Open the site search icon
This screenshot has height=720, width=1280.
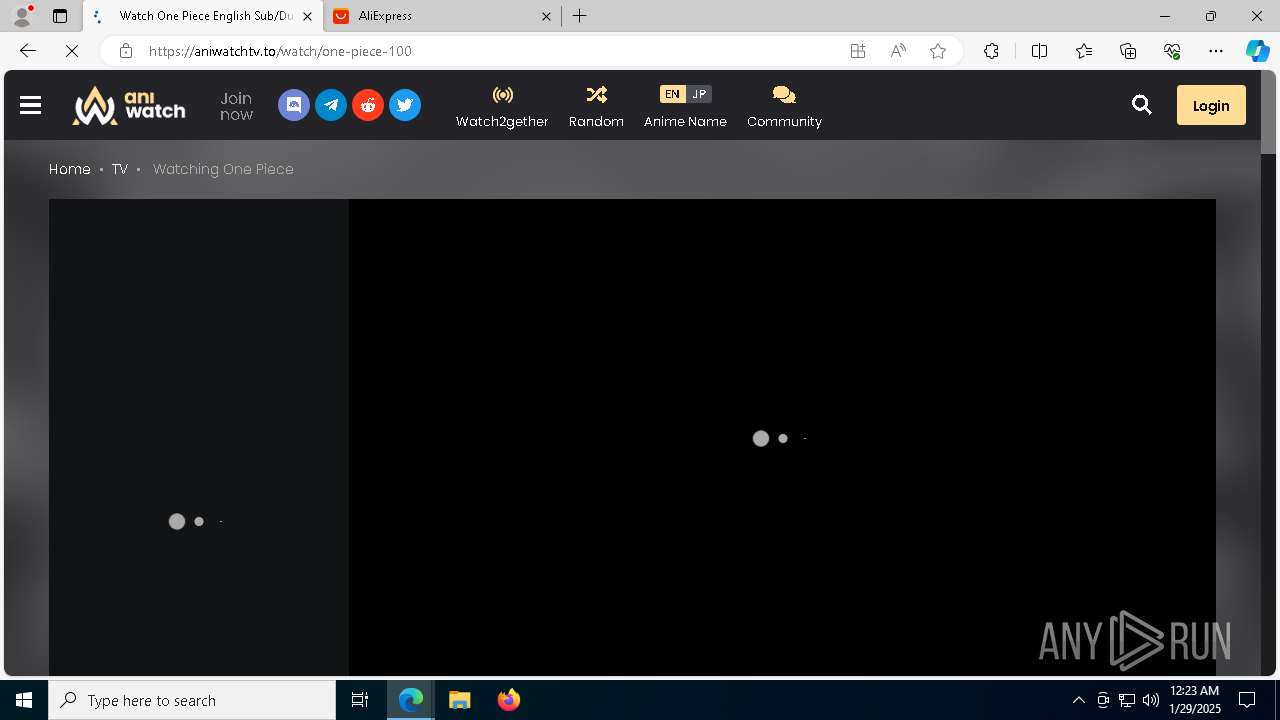coord(1142,105)
